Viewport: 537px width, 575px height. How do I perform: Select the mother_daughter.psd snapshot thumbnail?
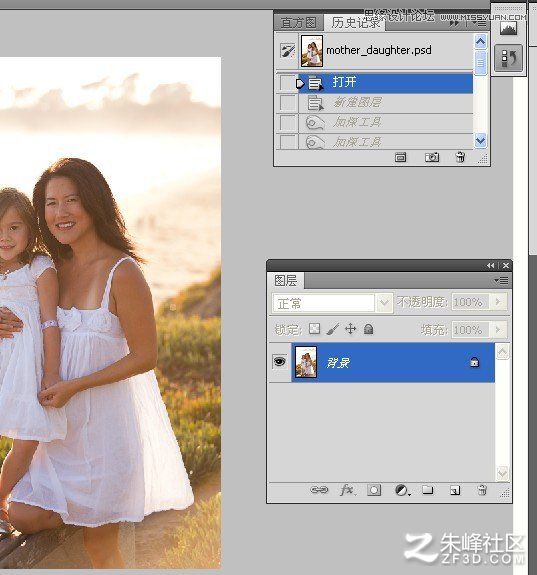point(312,51)
